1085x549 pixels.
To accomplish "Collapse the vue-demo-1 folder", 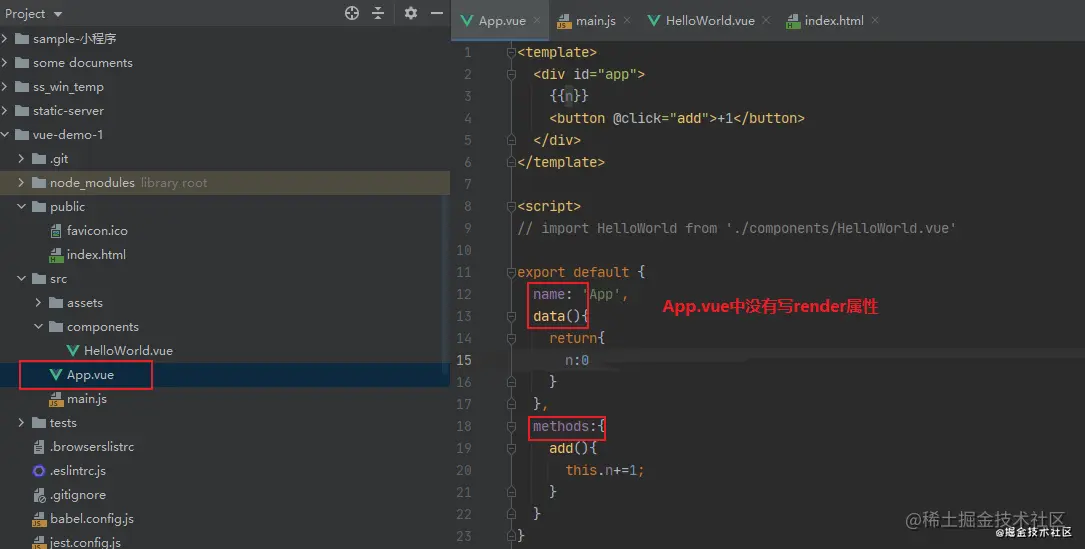I will pyautogui.click(x=5, y=135).
